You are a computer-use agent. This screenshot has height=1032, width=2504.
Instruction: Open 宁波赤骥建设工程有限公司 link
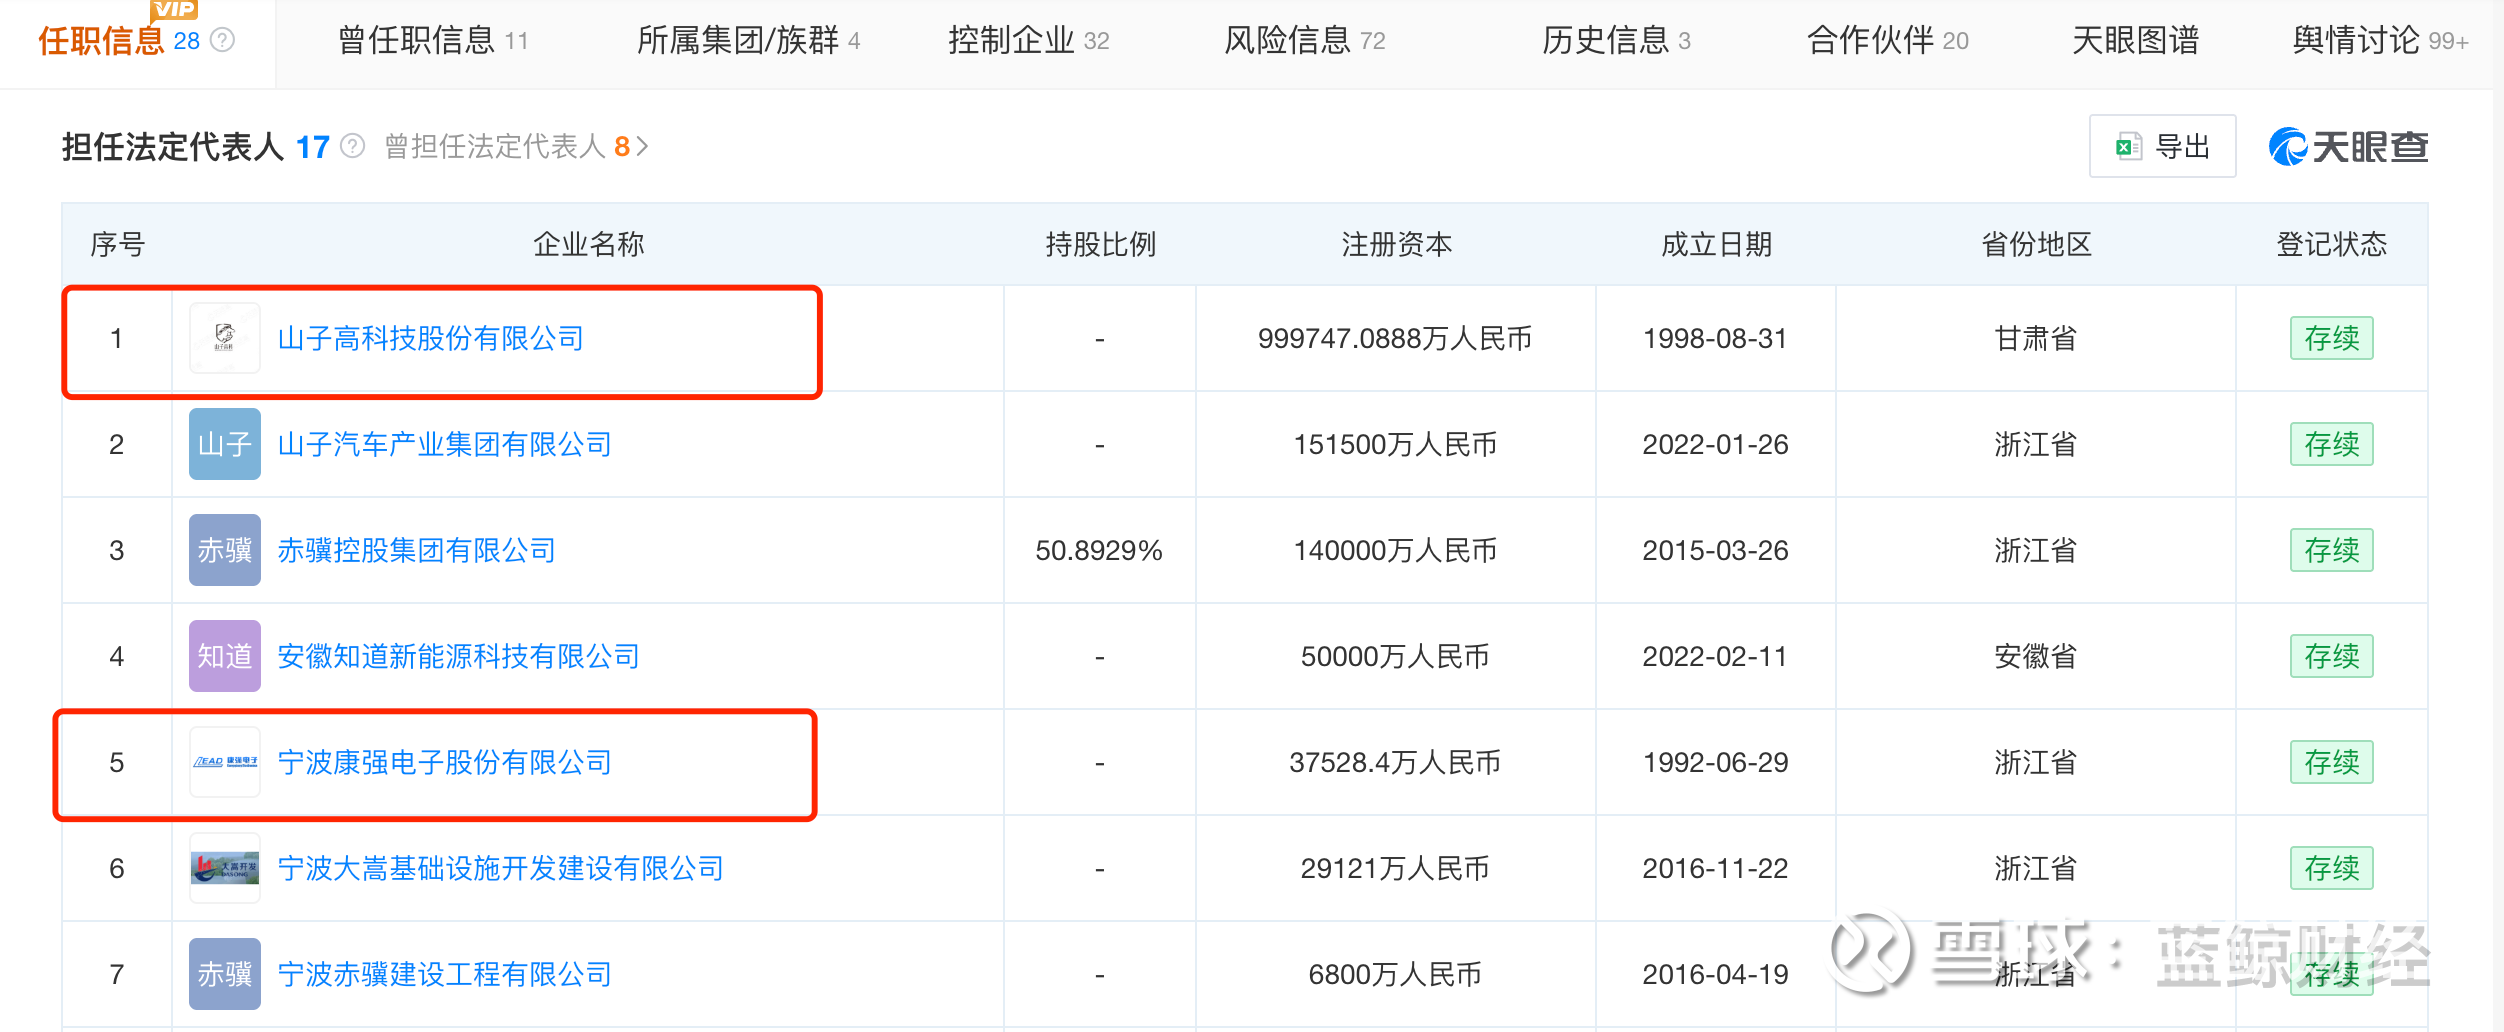tap(445, 974)
